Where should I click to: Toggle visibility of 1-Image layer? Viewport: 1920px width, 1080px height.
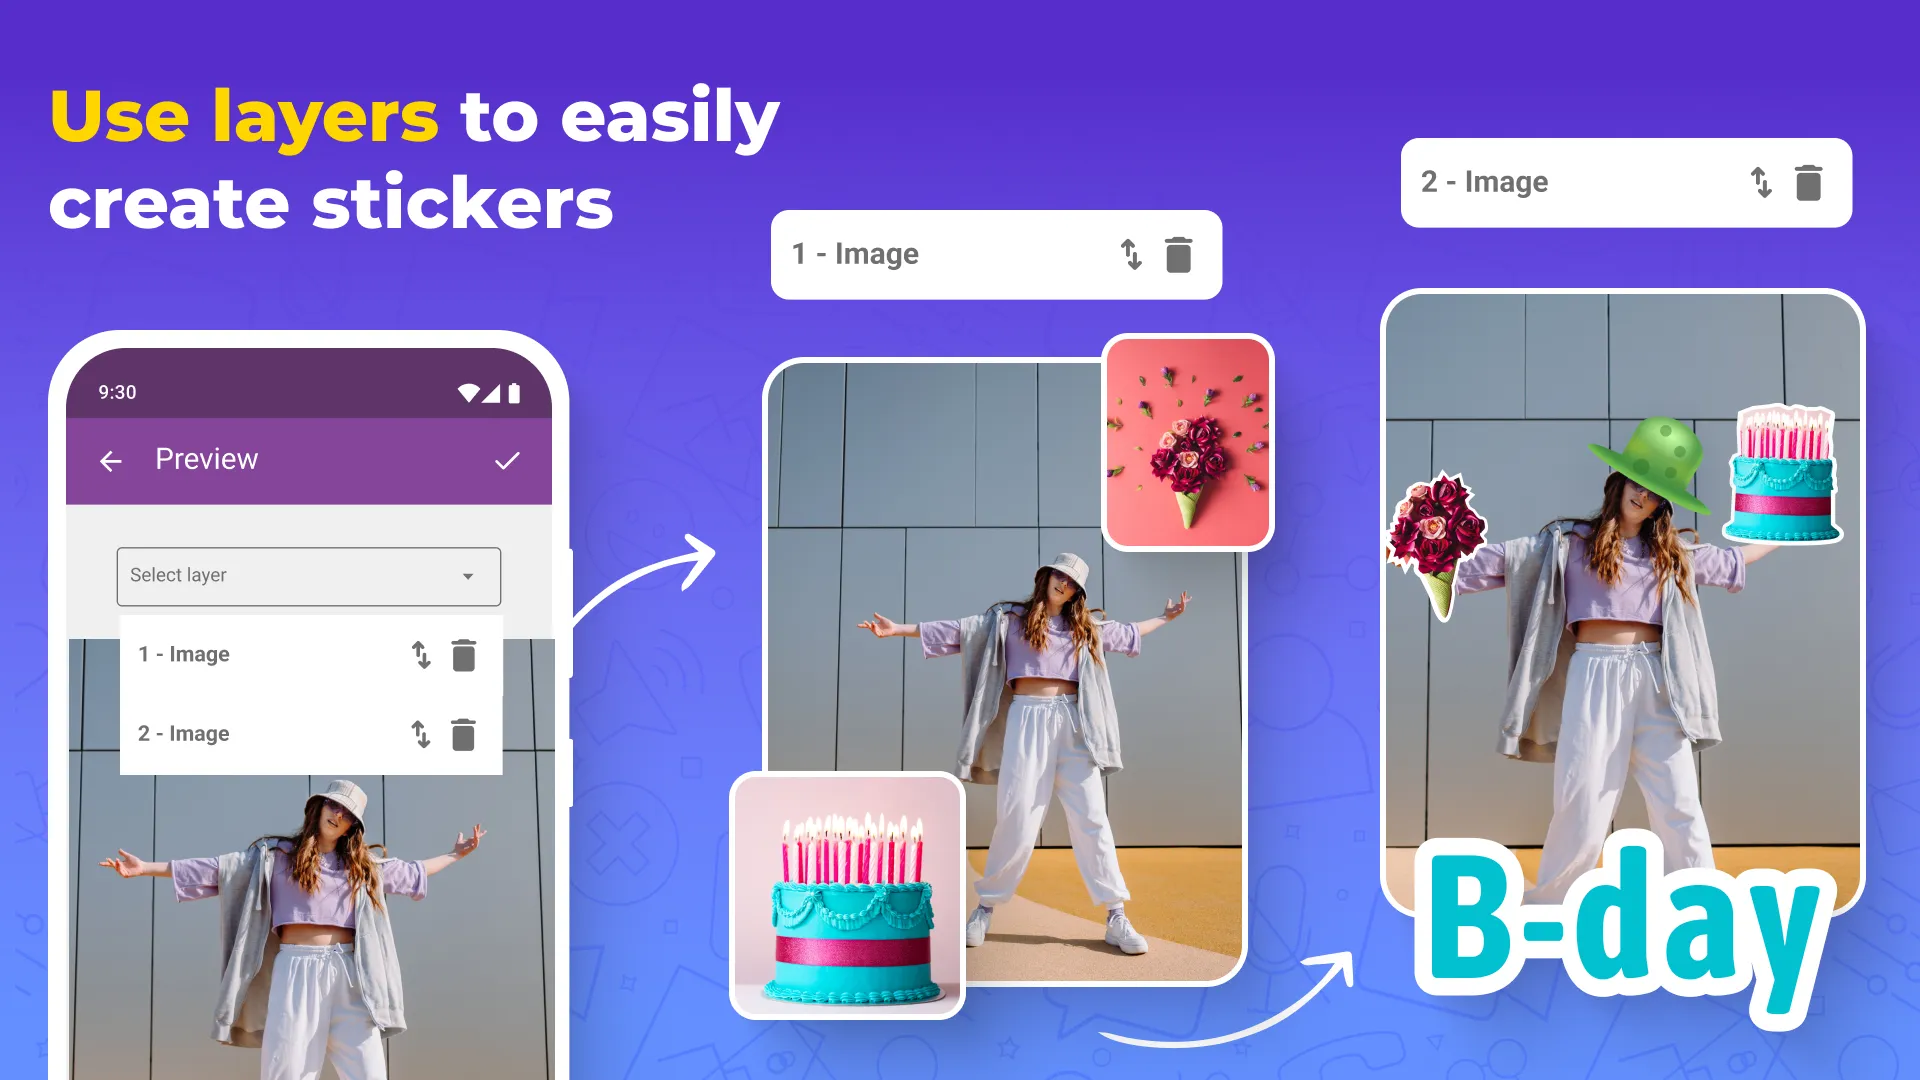[1131, 255]
